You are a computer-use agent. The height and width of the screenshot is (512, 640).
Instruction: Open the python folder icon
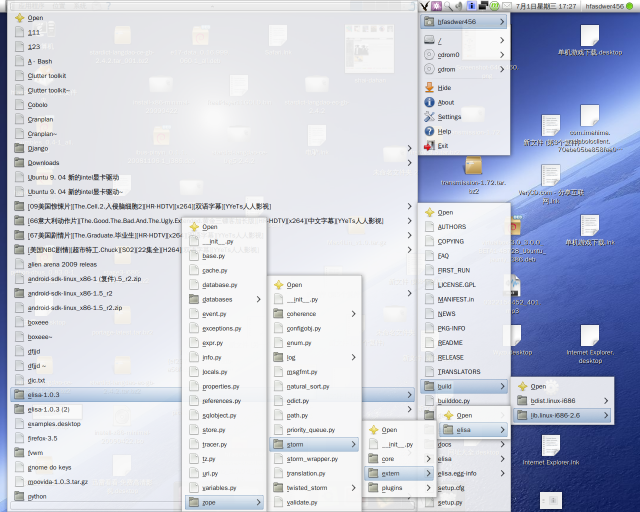[x=19, y=496]
